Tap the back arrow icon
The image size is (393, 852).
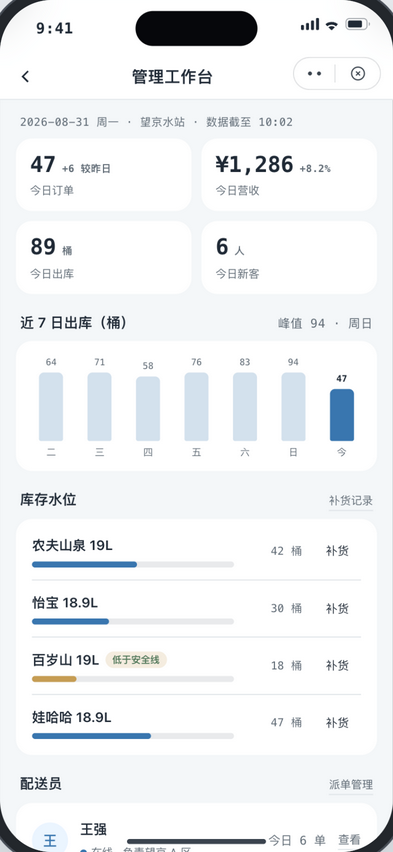tap(25, 77)
